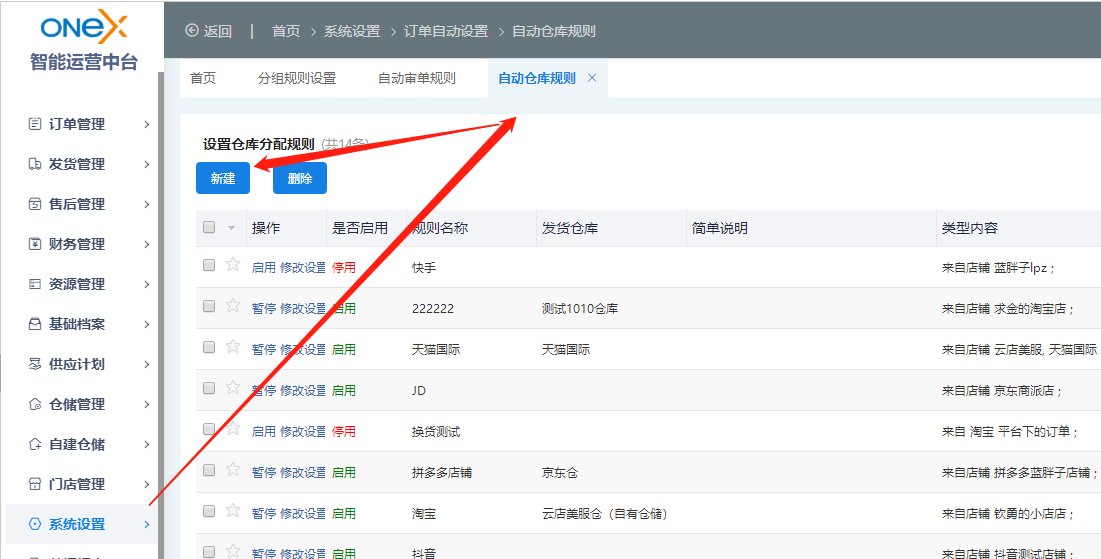
Task: Close the 自动仓库规则 tab
Action: (x=592, y=78)
